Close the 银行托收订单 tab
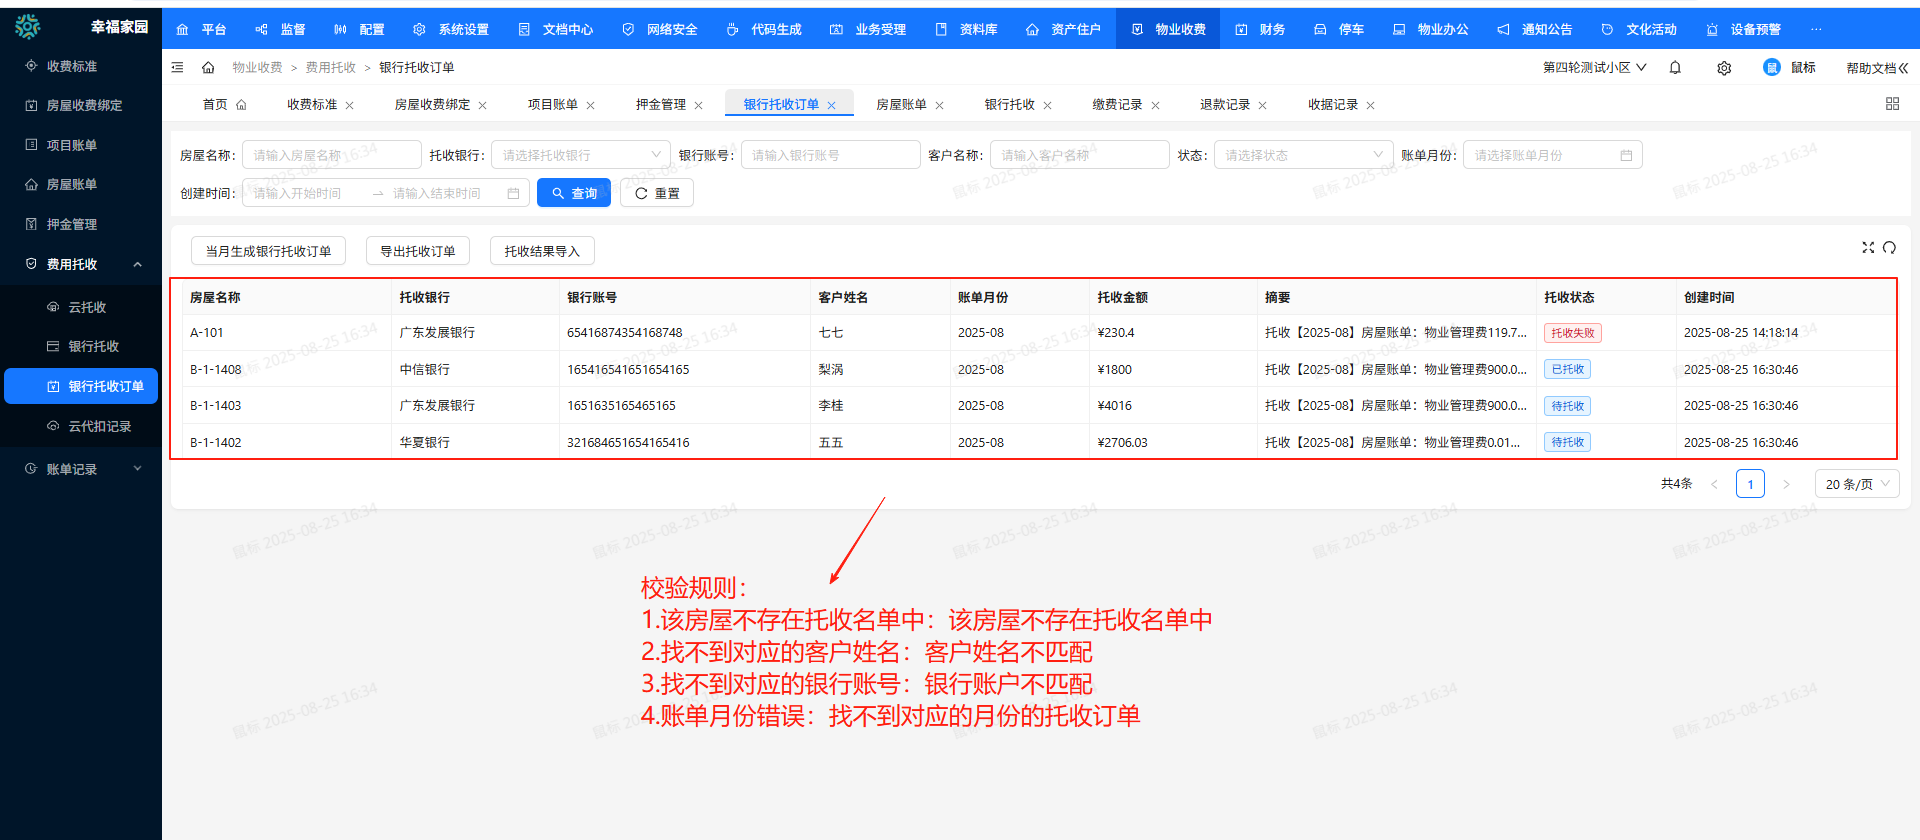 coord(831,105)
